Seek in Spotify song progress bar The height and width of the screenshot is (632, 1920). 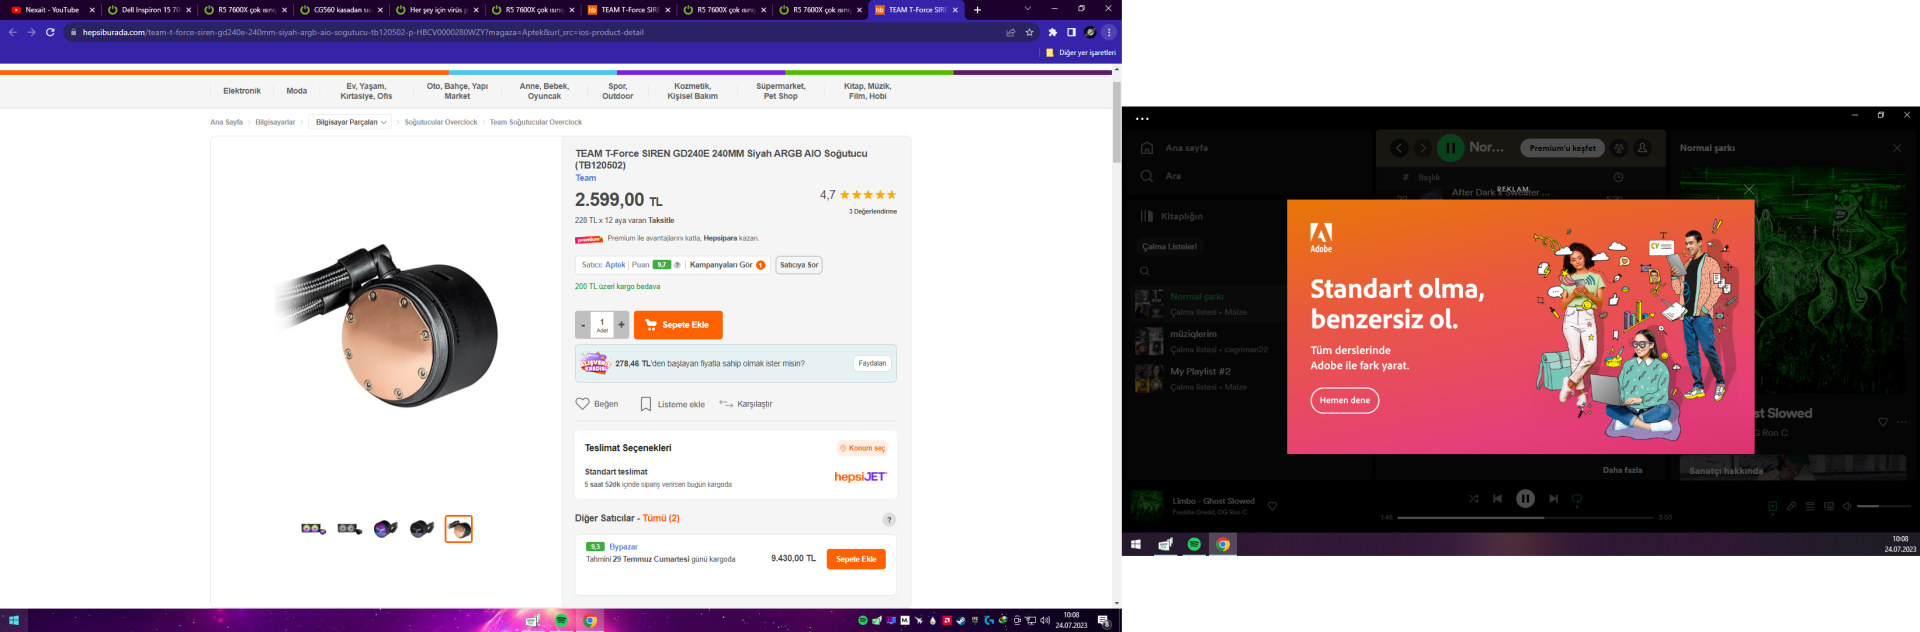[x=1525, y=517]
